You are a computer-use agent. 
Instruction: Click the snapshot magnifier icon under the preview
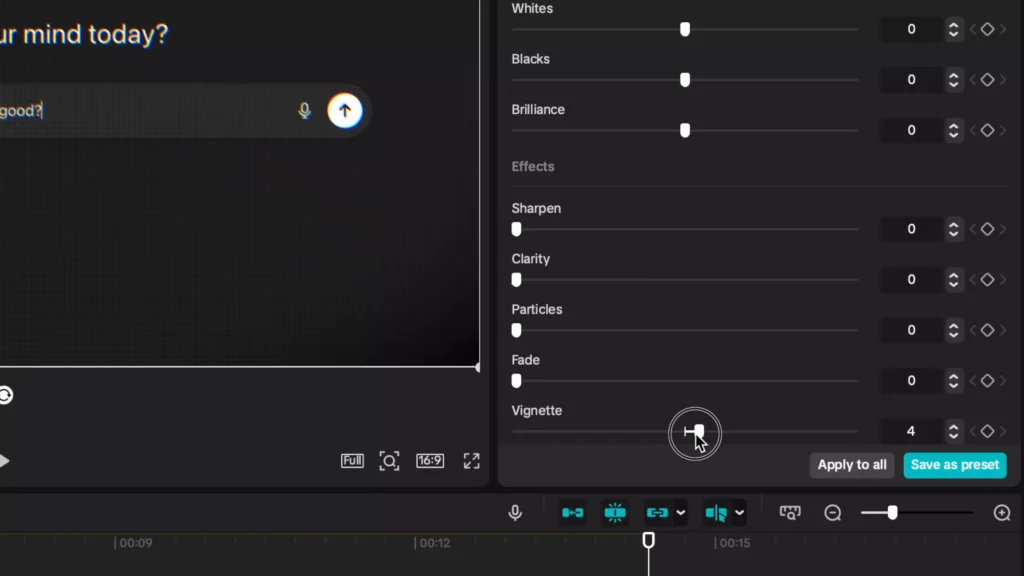(390, 461)
